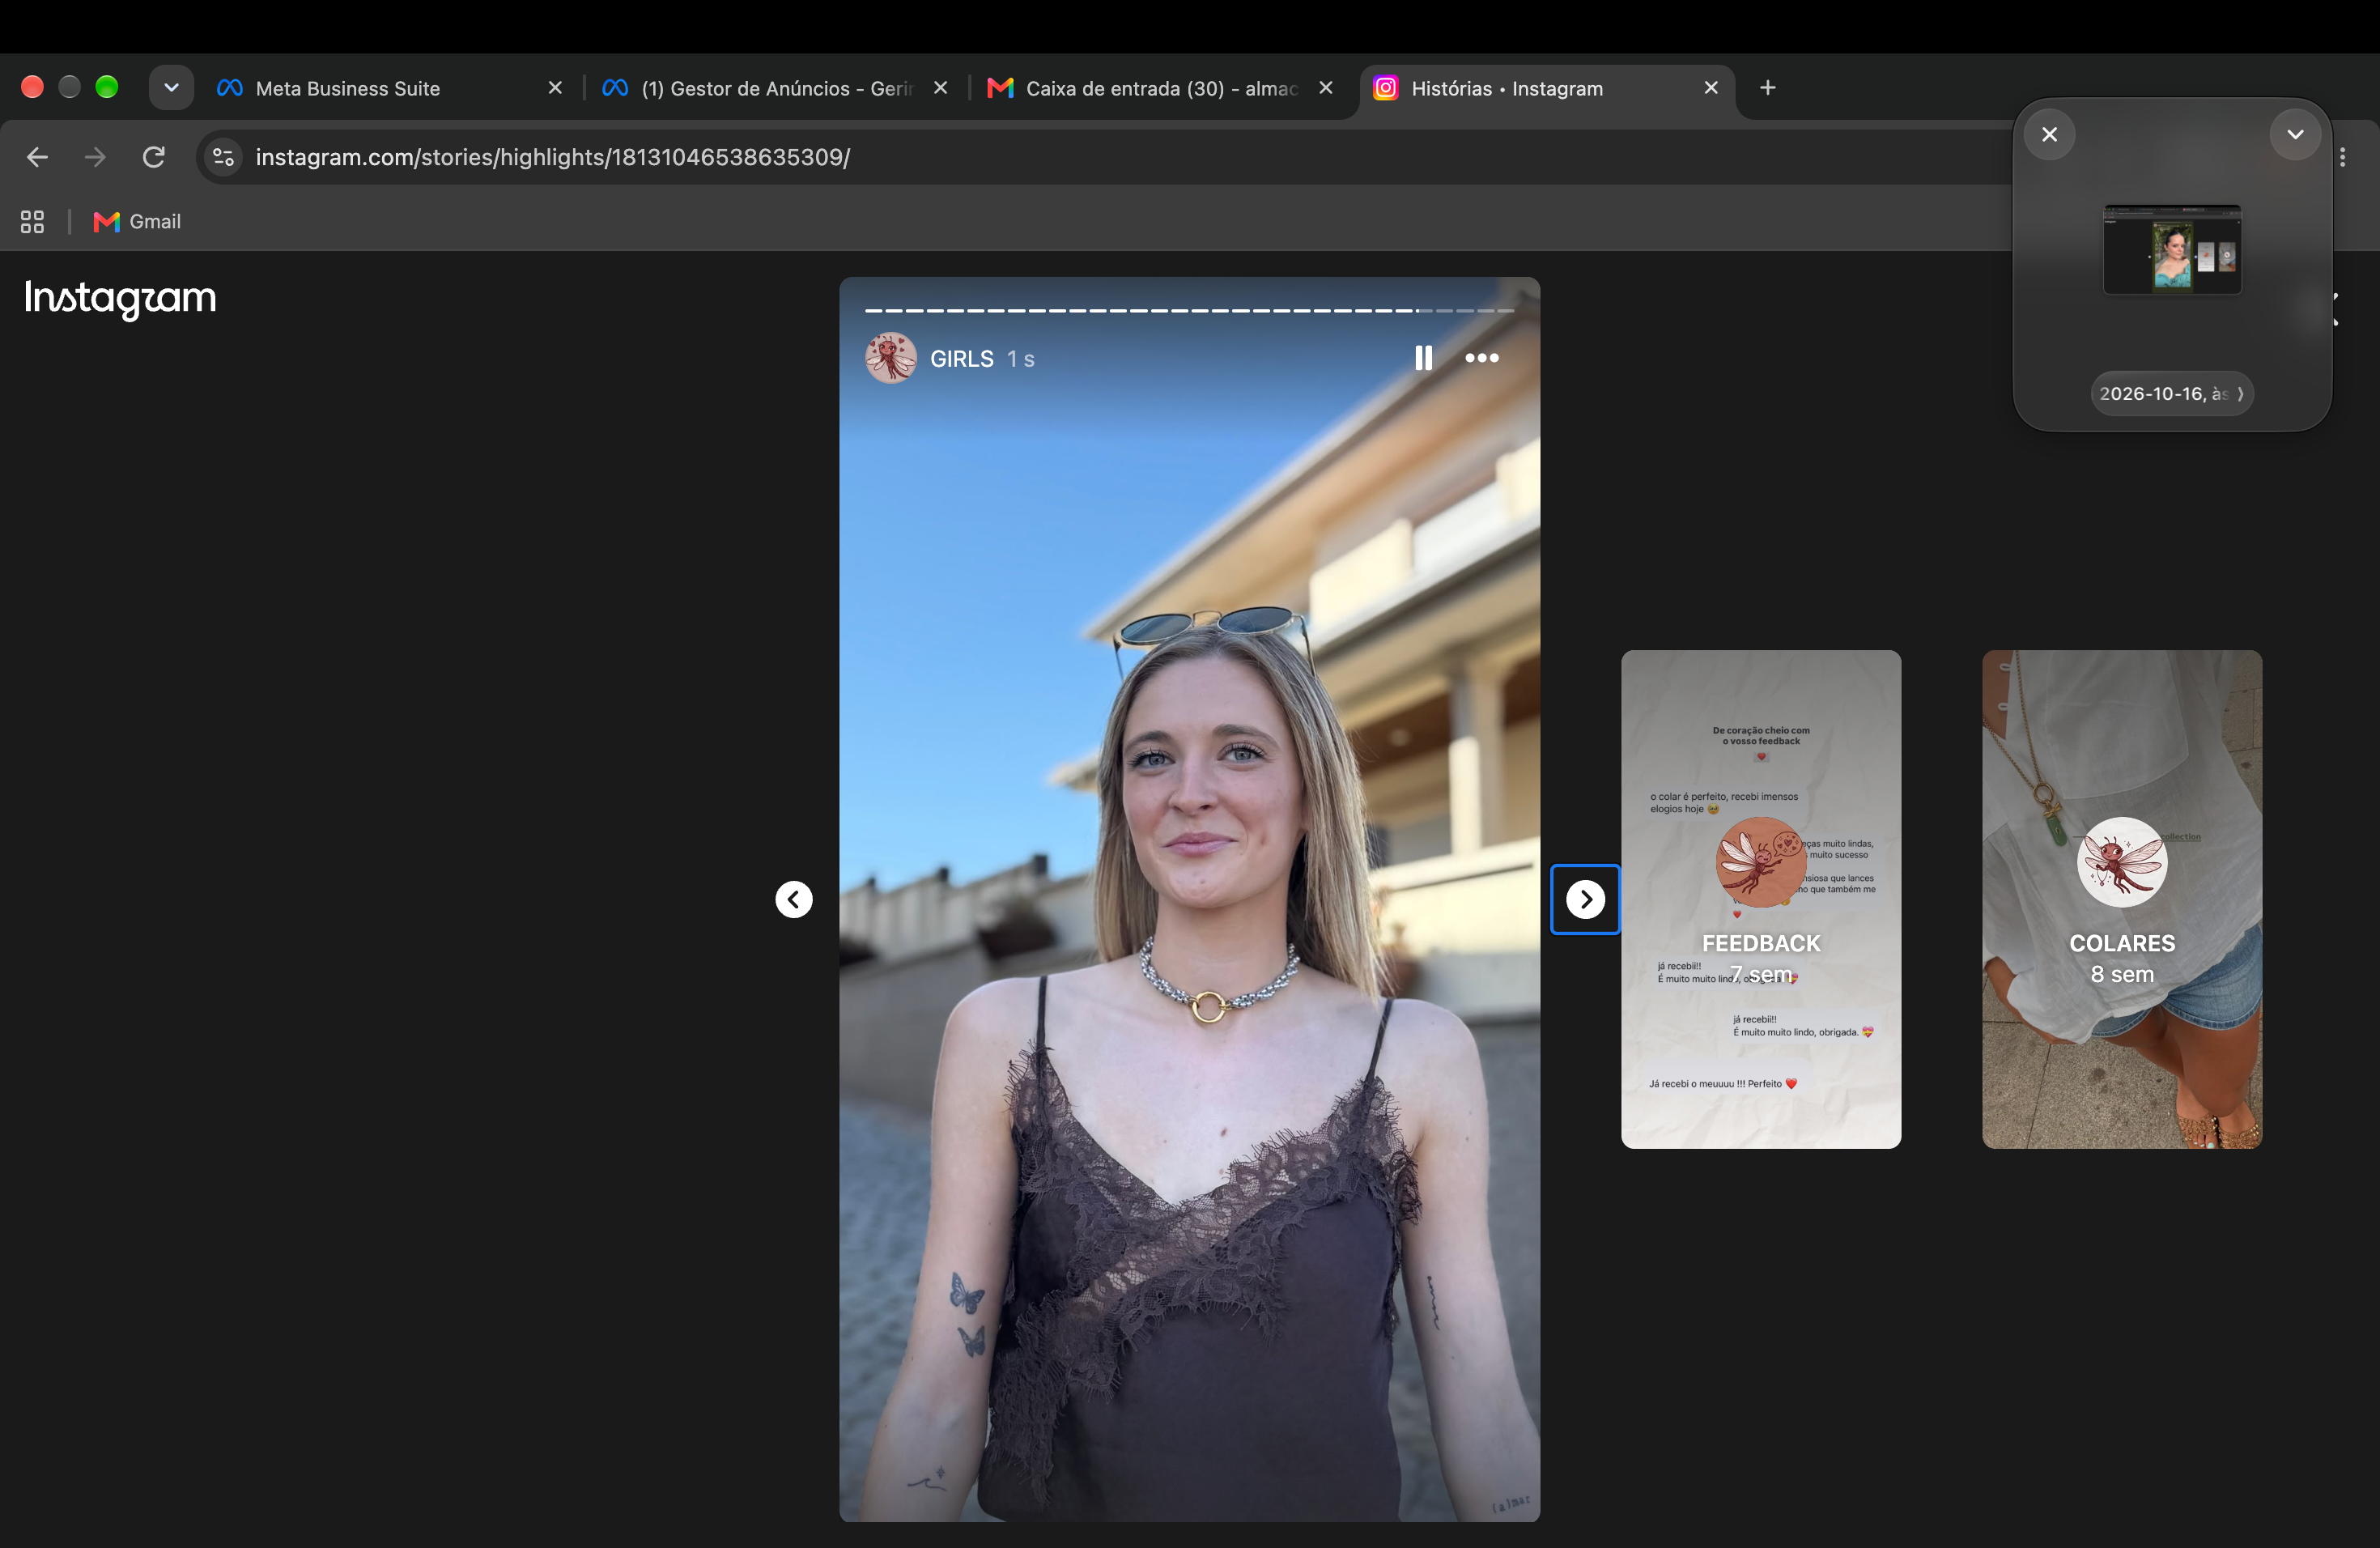Viewport: 2380px width, 1548px height.
Task: Open the screenshot thumbnail preview
Action: pyautogui.click(x=2172, y=249)
